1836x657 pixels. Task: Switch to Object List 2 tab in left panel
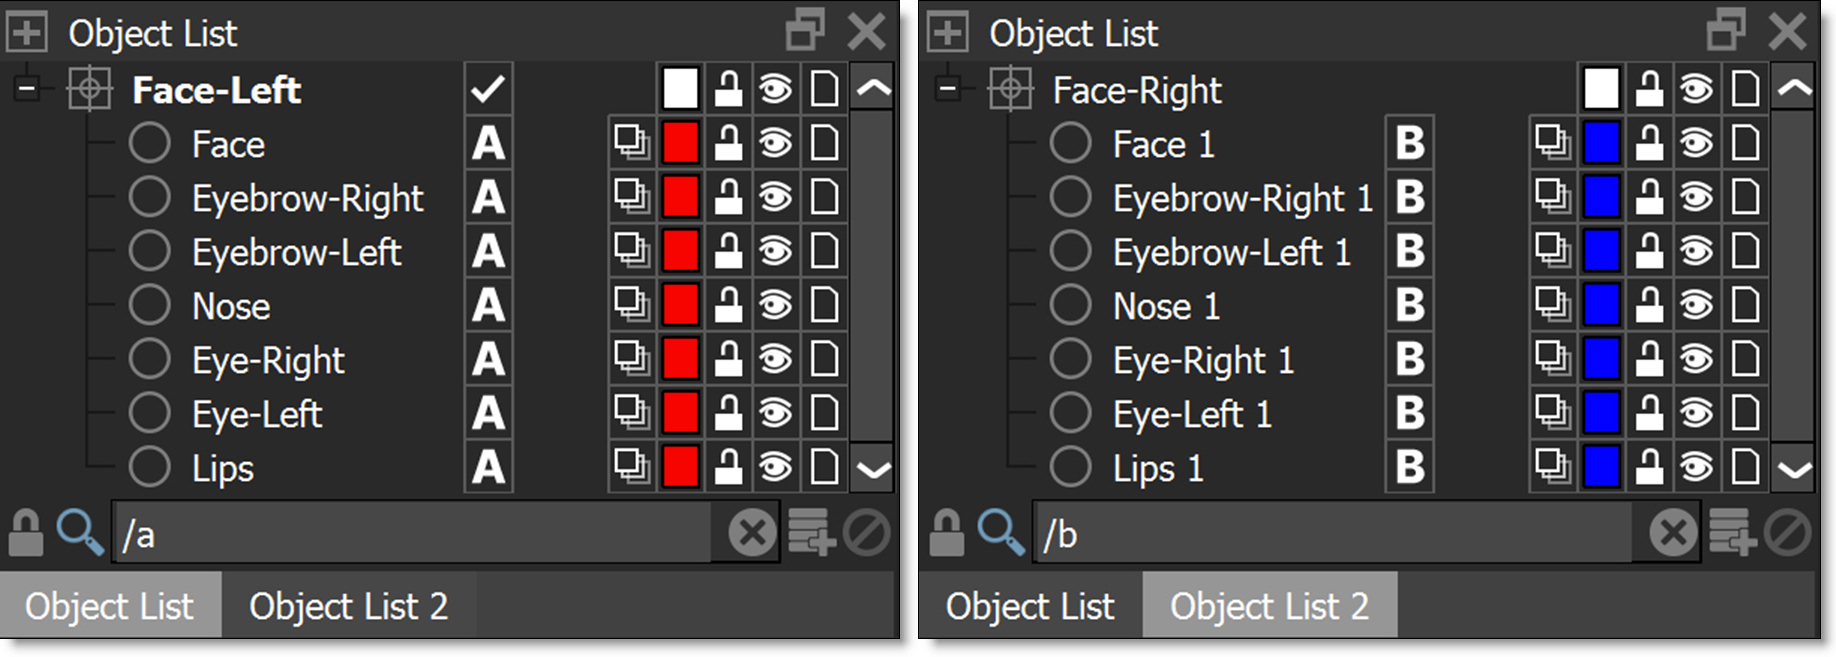coord(348,606)
